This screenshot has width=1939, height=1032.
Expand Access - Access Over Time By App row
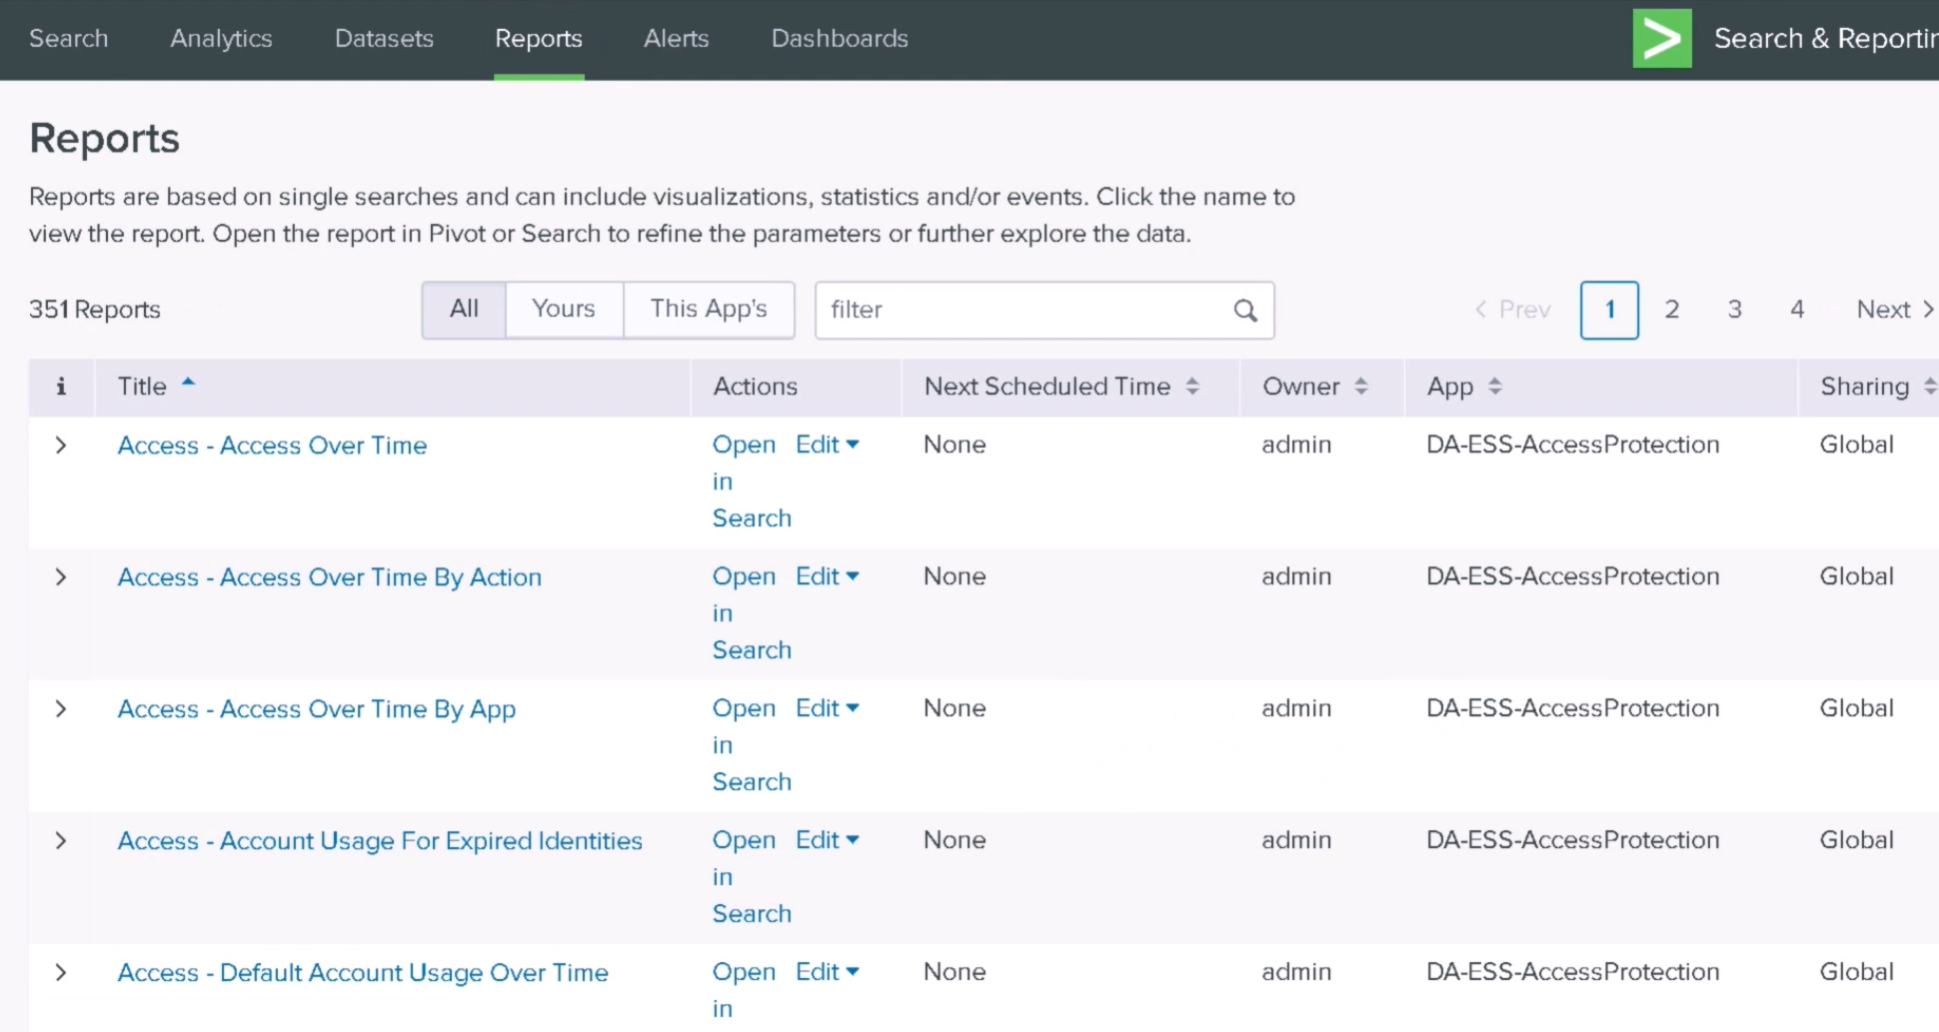pos(61,709)
